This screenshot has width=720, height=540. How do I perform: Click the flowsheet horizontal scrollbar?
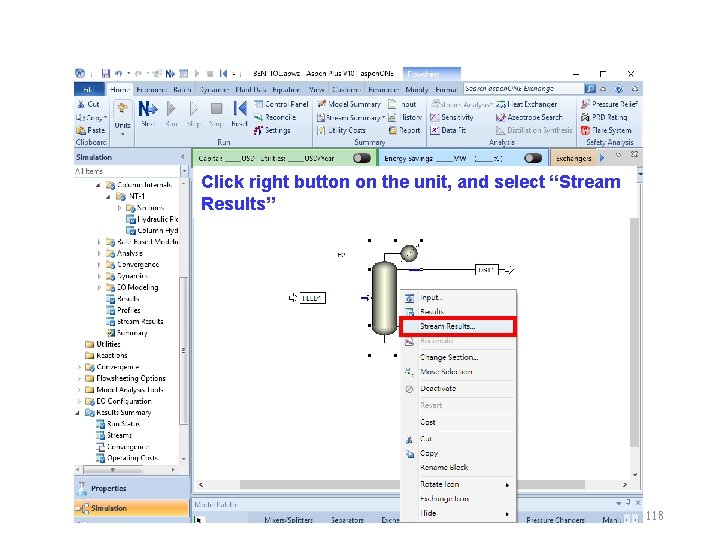[x=412, y=485]
